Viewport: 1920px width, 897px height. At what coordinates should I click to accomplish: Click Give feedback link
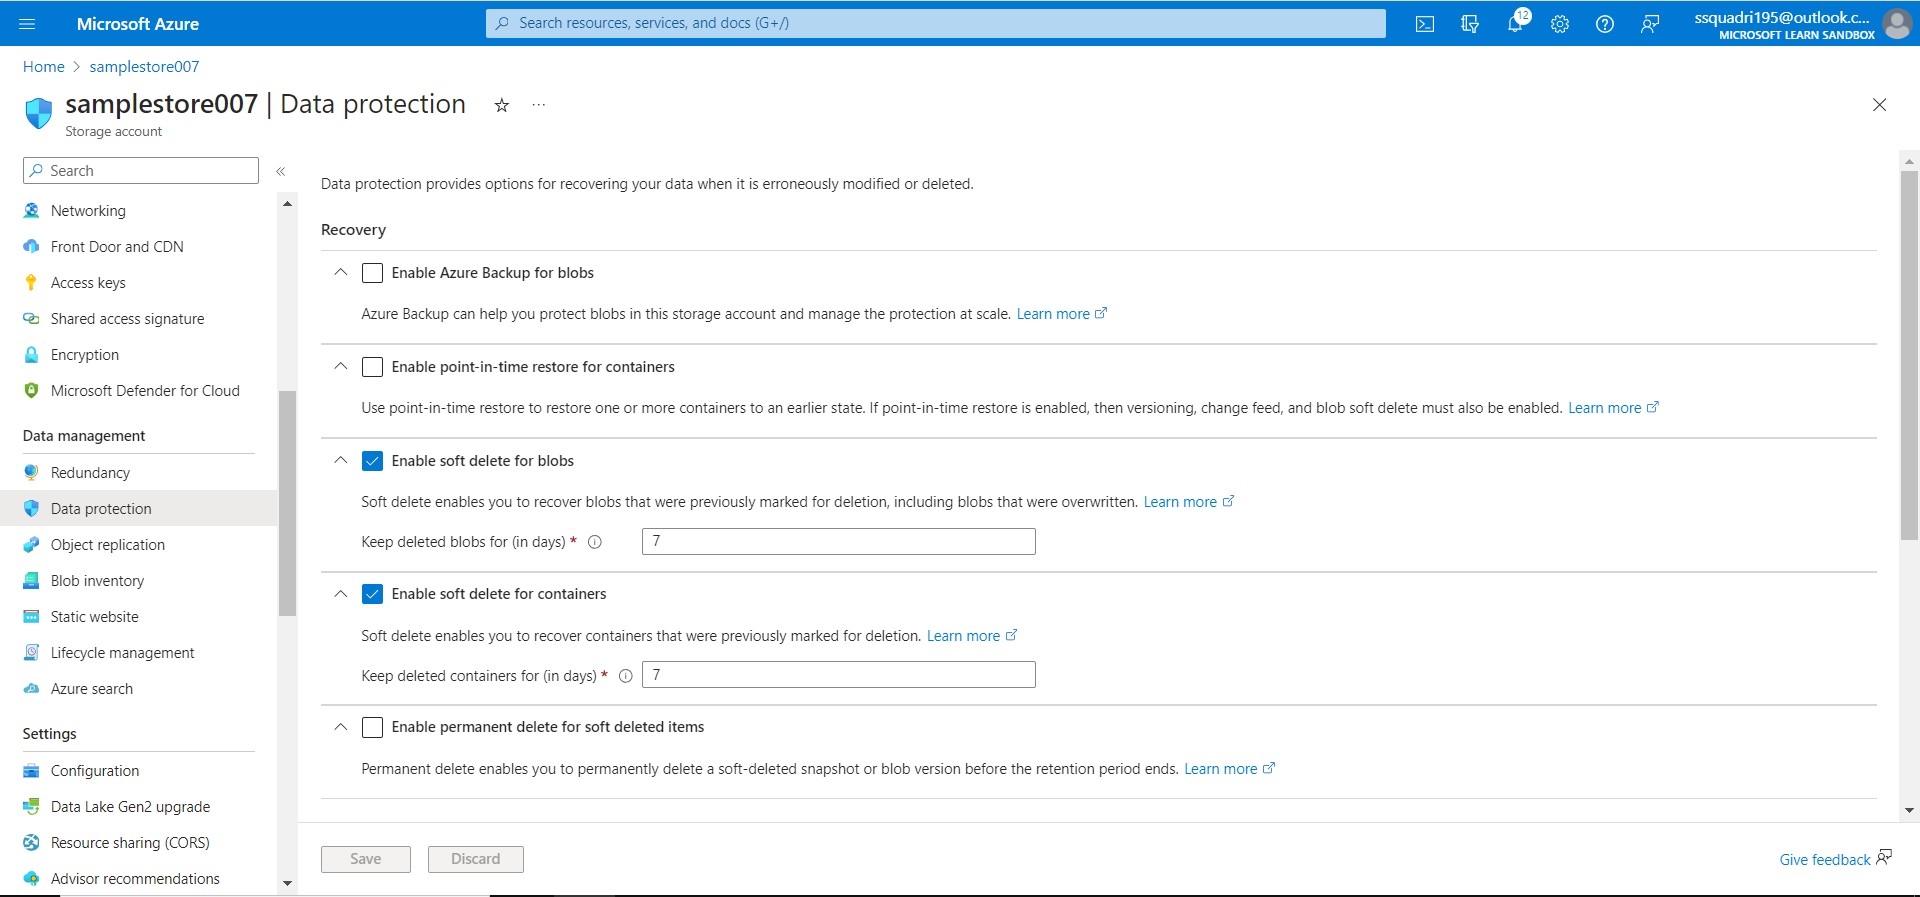[1835, 859]
